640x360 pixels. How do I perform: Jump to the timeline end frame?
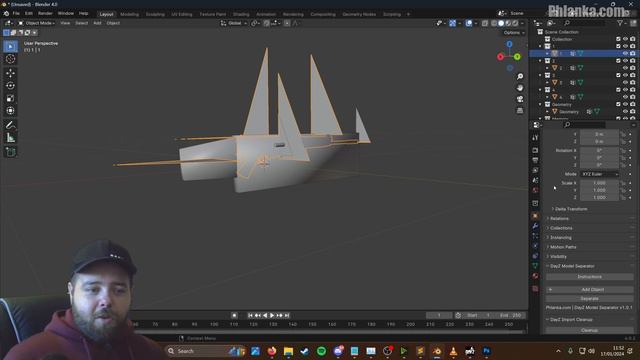(287, 316)
